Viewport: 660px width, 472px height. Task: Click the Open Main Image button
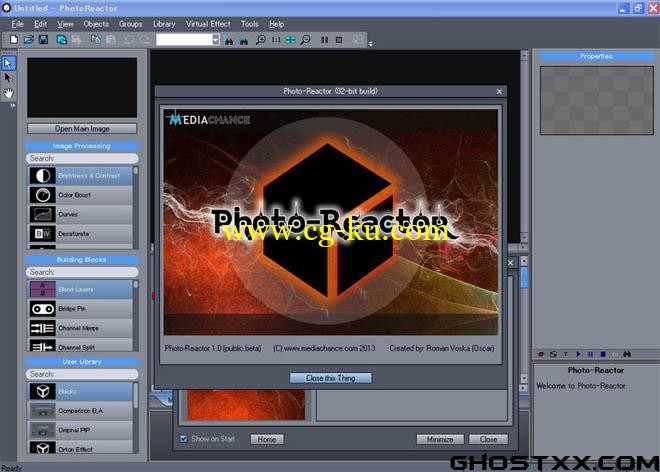pos(82,128)
